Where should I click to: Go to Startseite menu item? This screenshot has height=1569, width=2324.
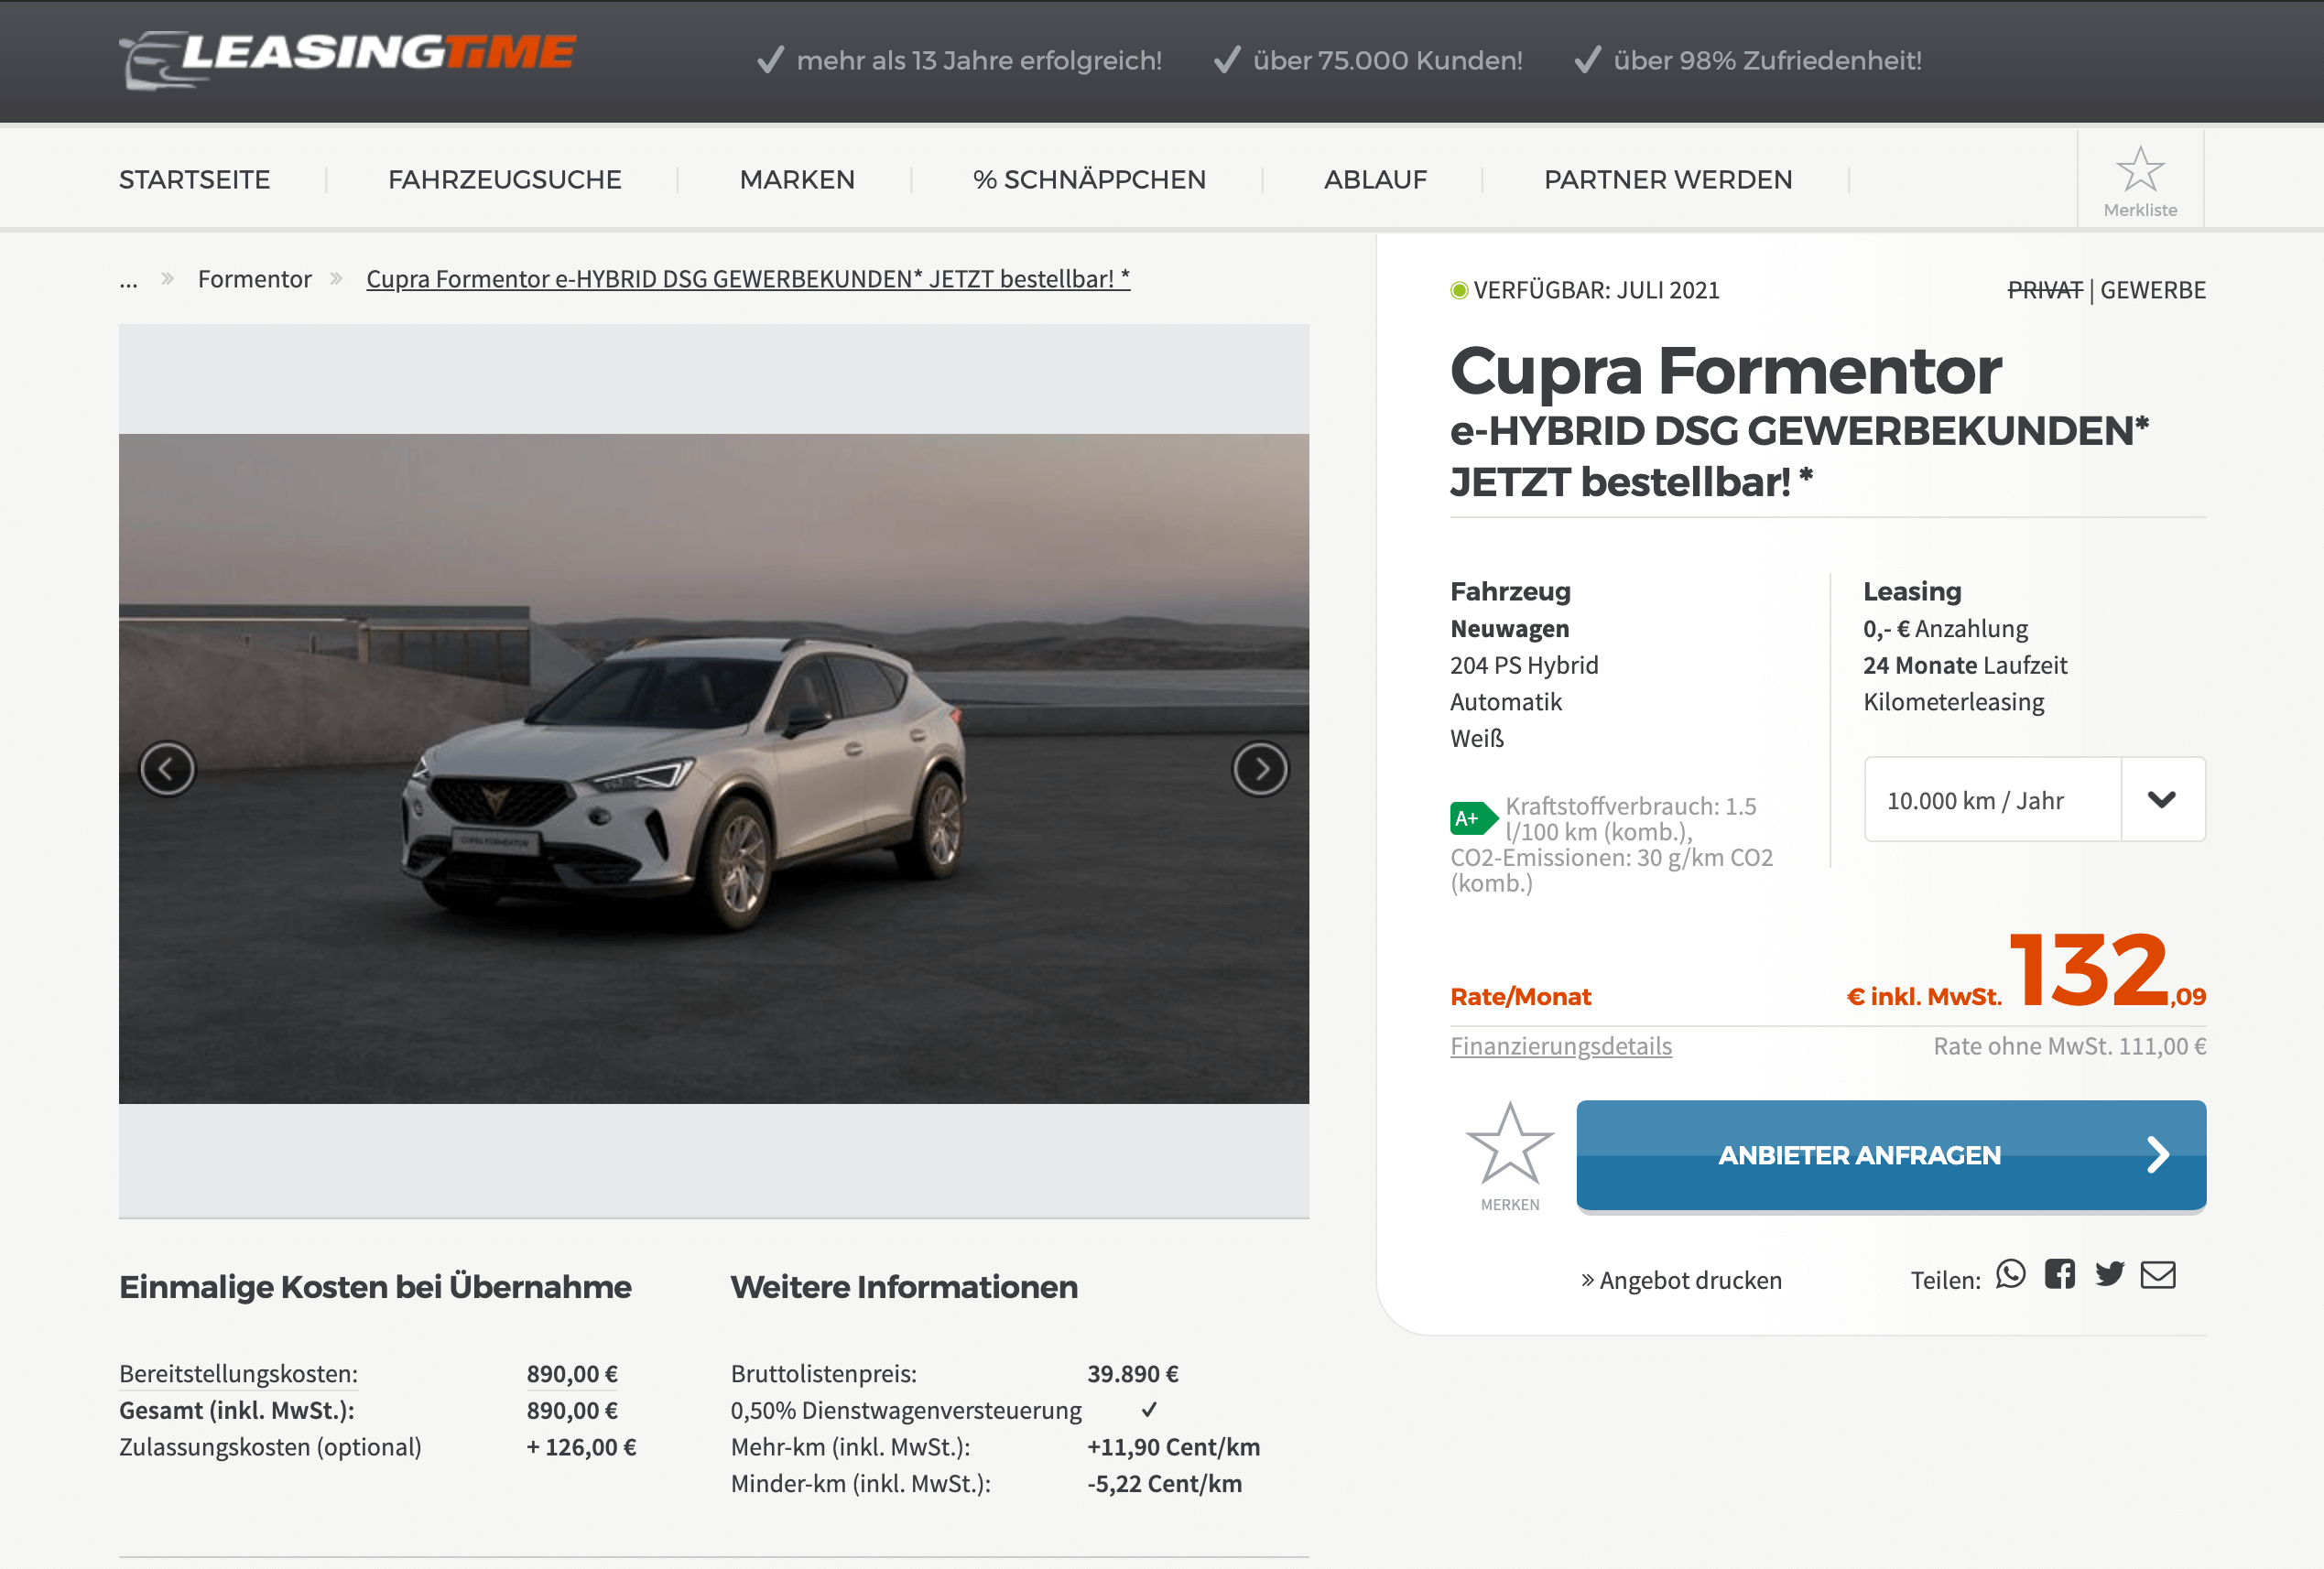click(x=195, y=180)
